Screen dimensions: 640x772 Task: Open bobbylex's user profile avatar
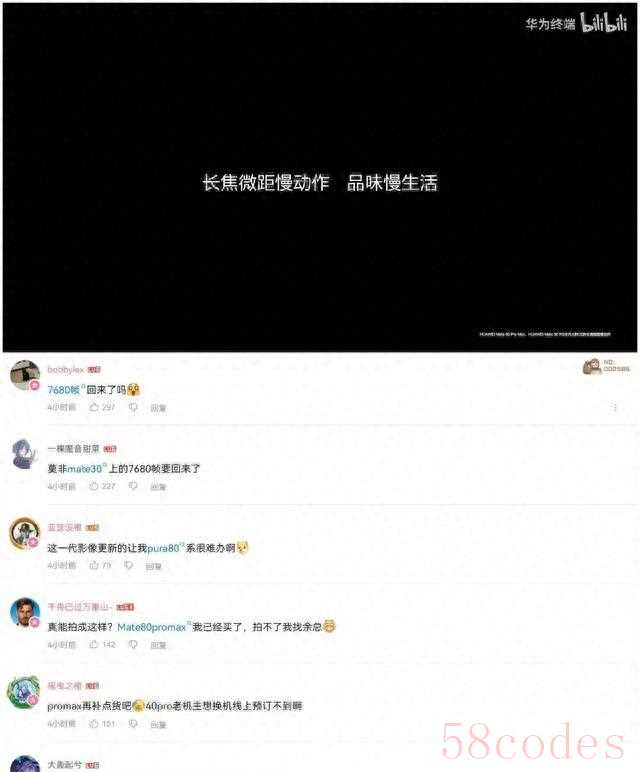[25, 375]
